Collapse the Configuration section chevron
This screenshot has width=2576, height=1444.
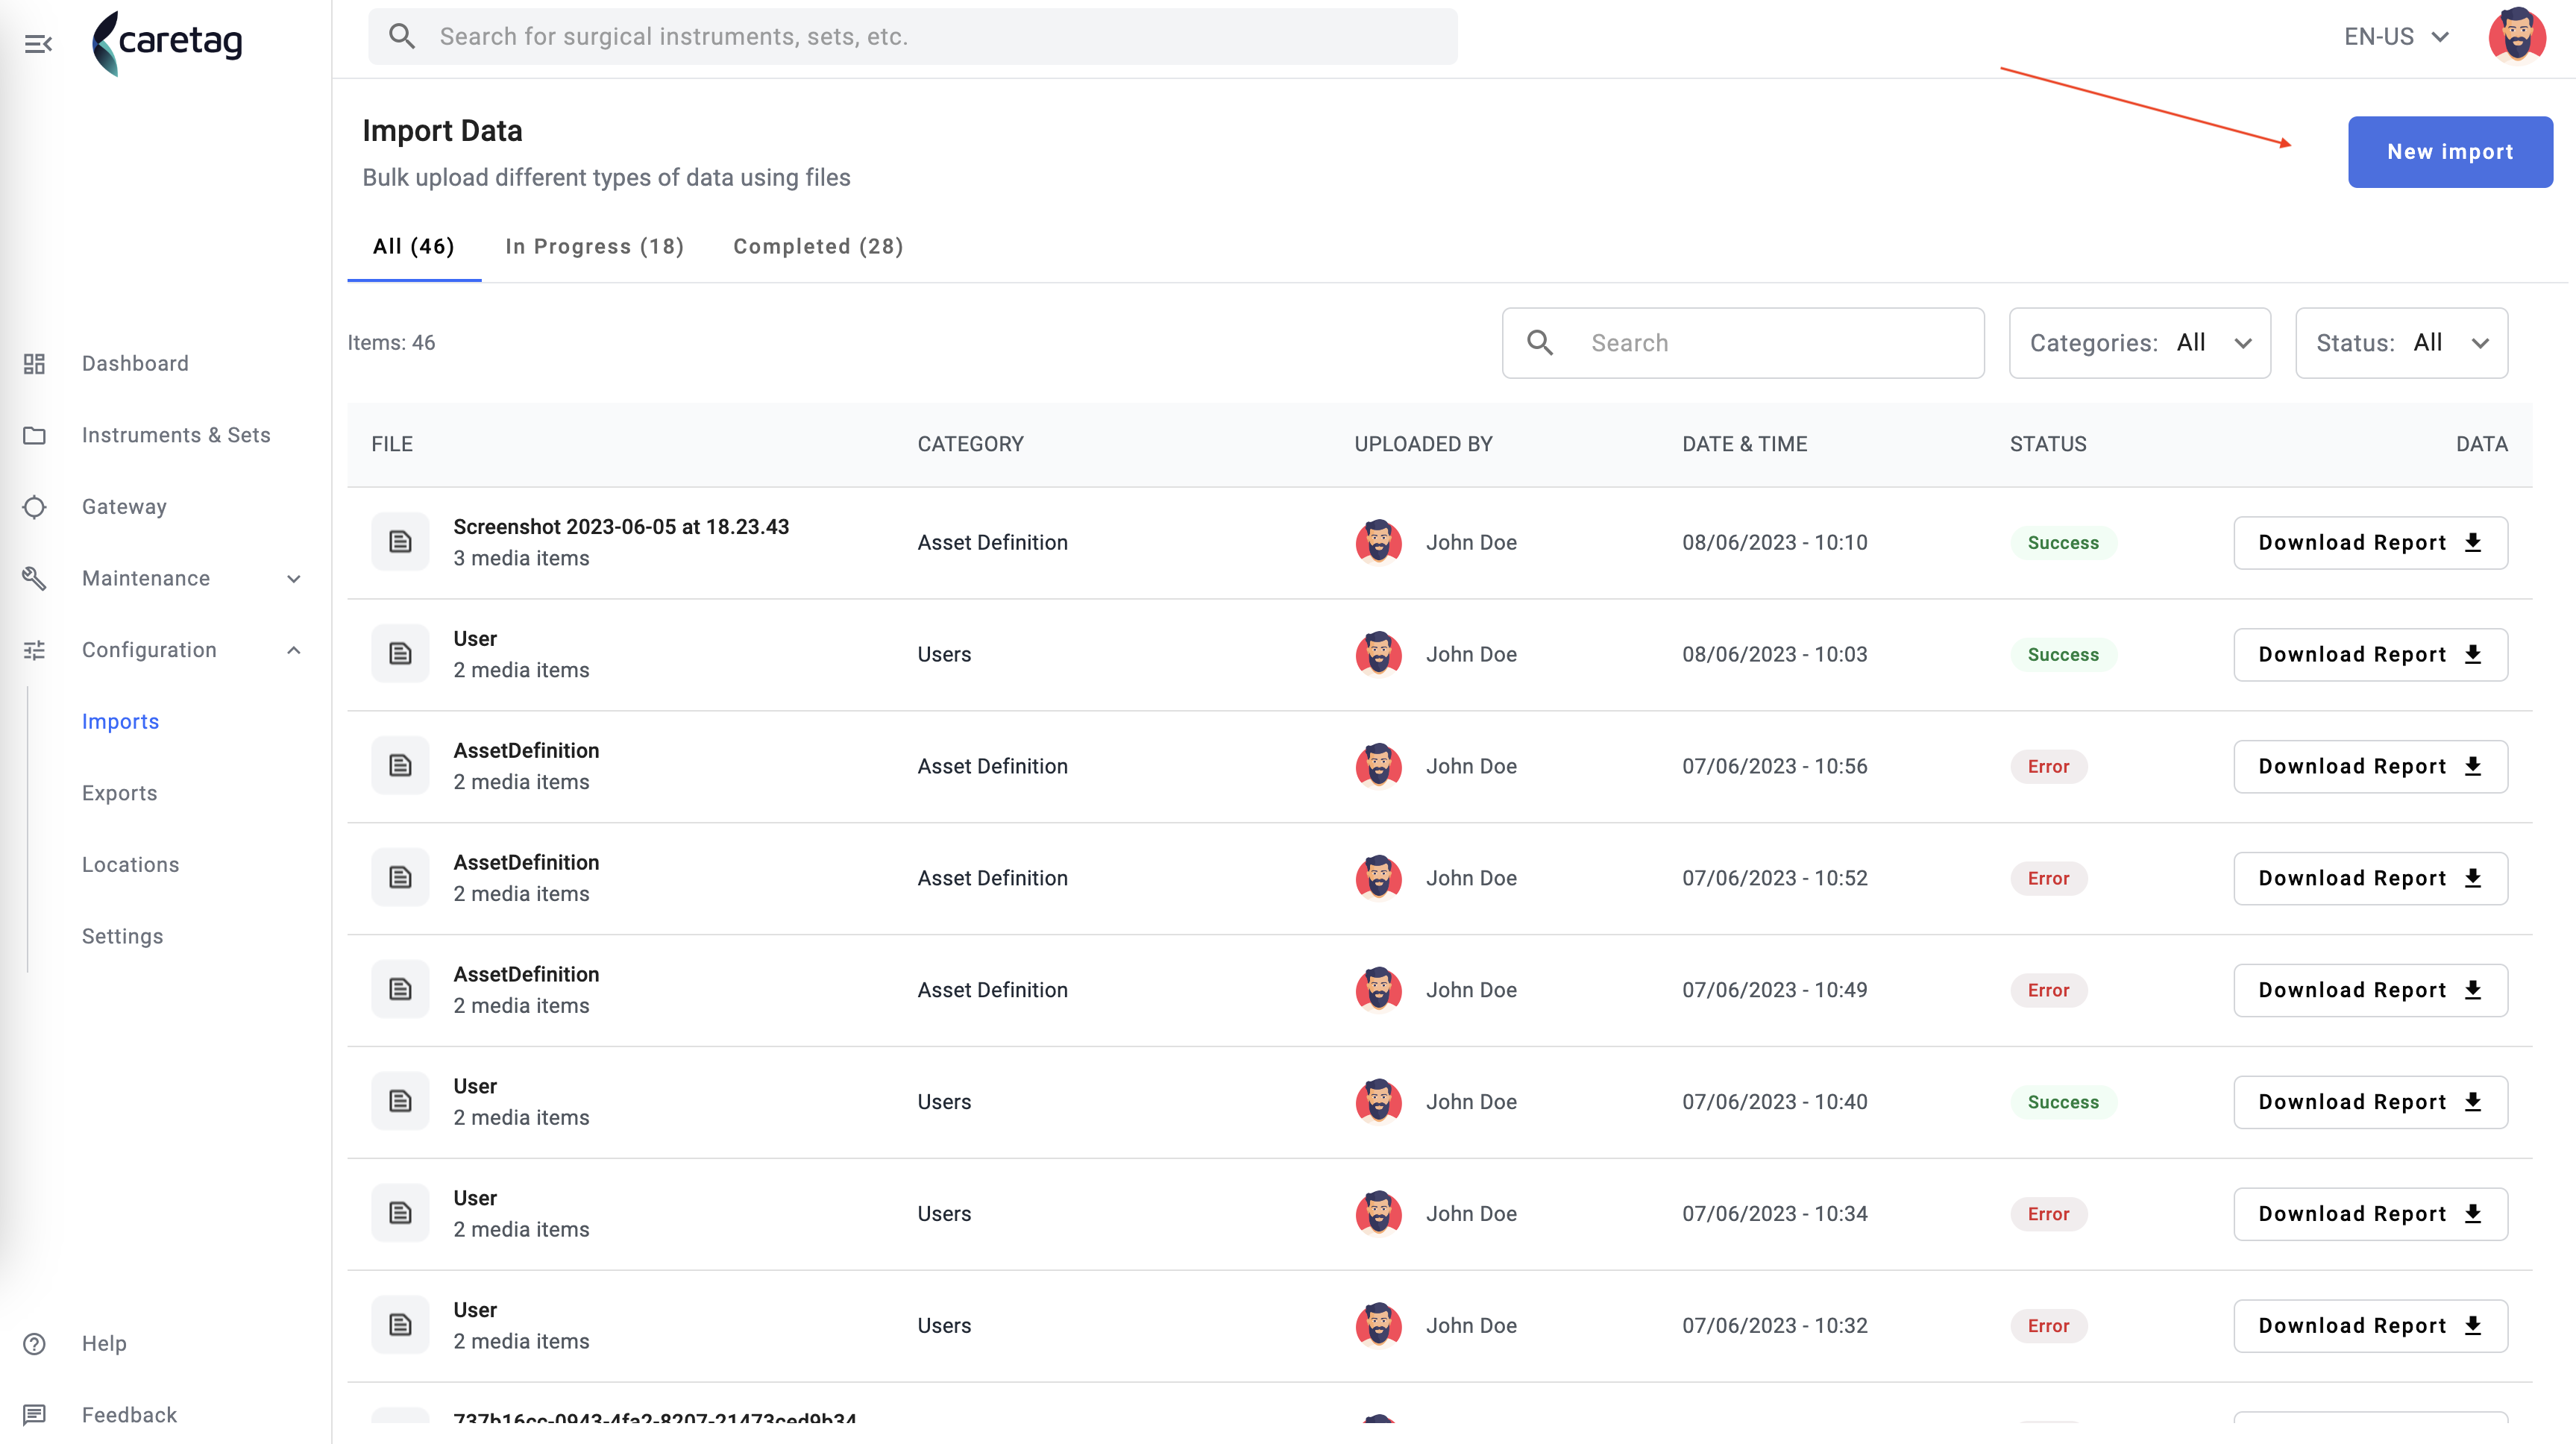tap(294, 650)
